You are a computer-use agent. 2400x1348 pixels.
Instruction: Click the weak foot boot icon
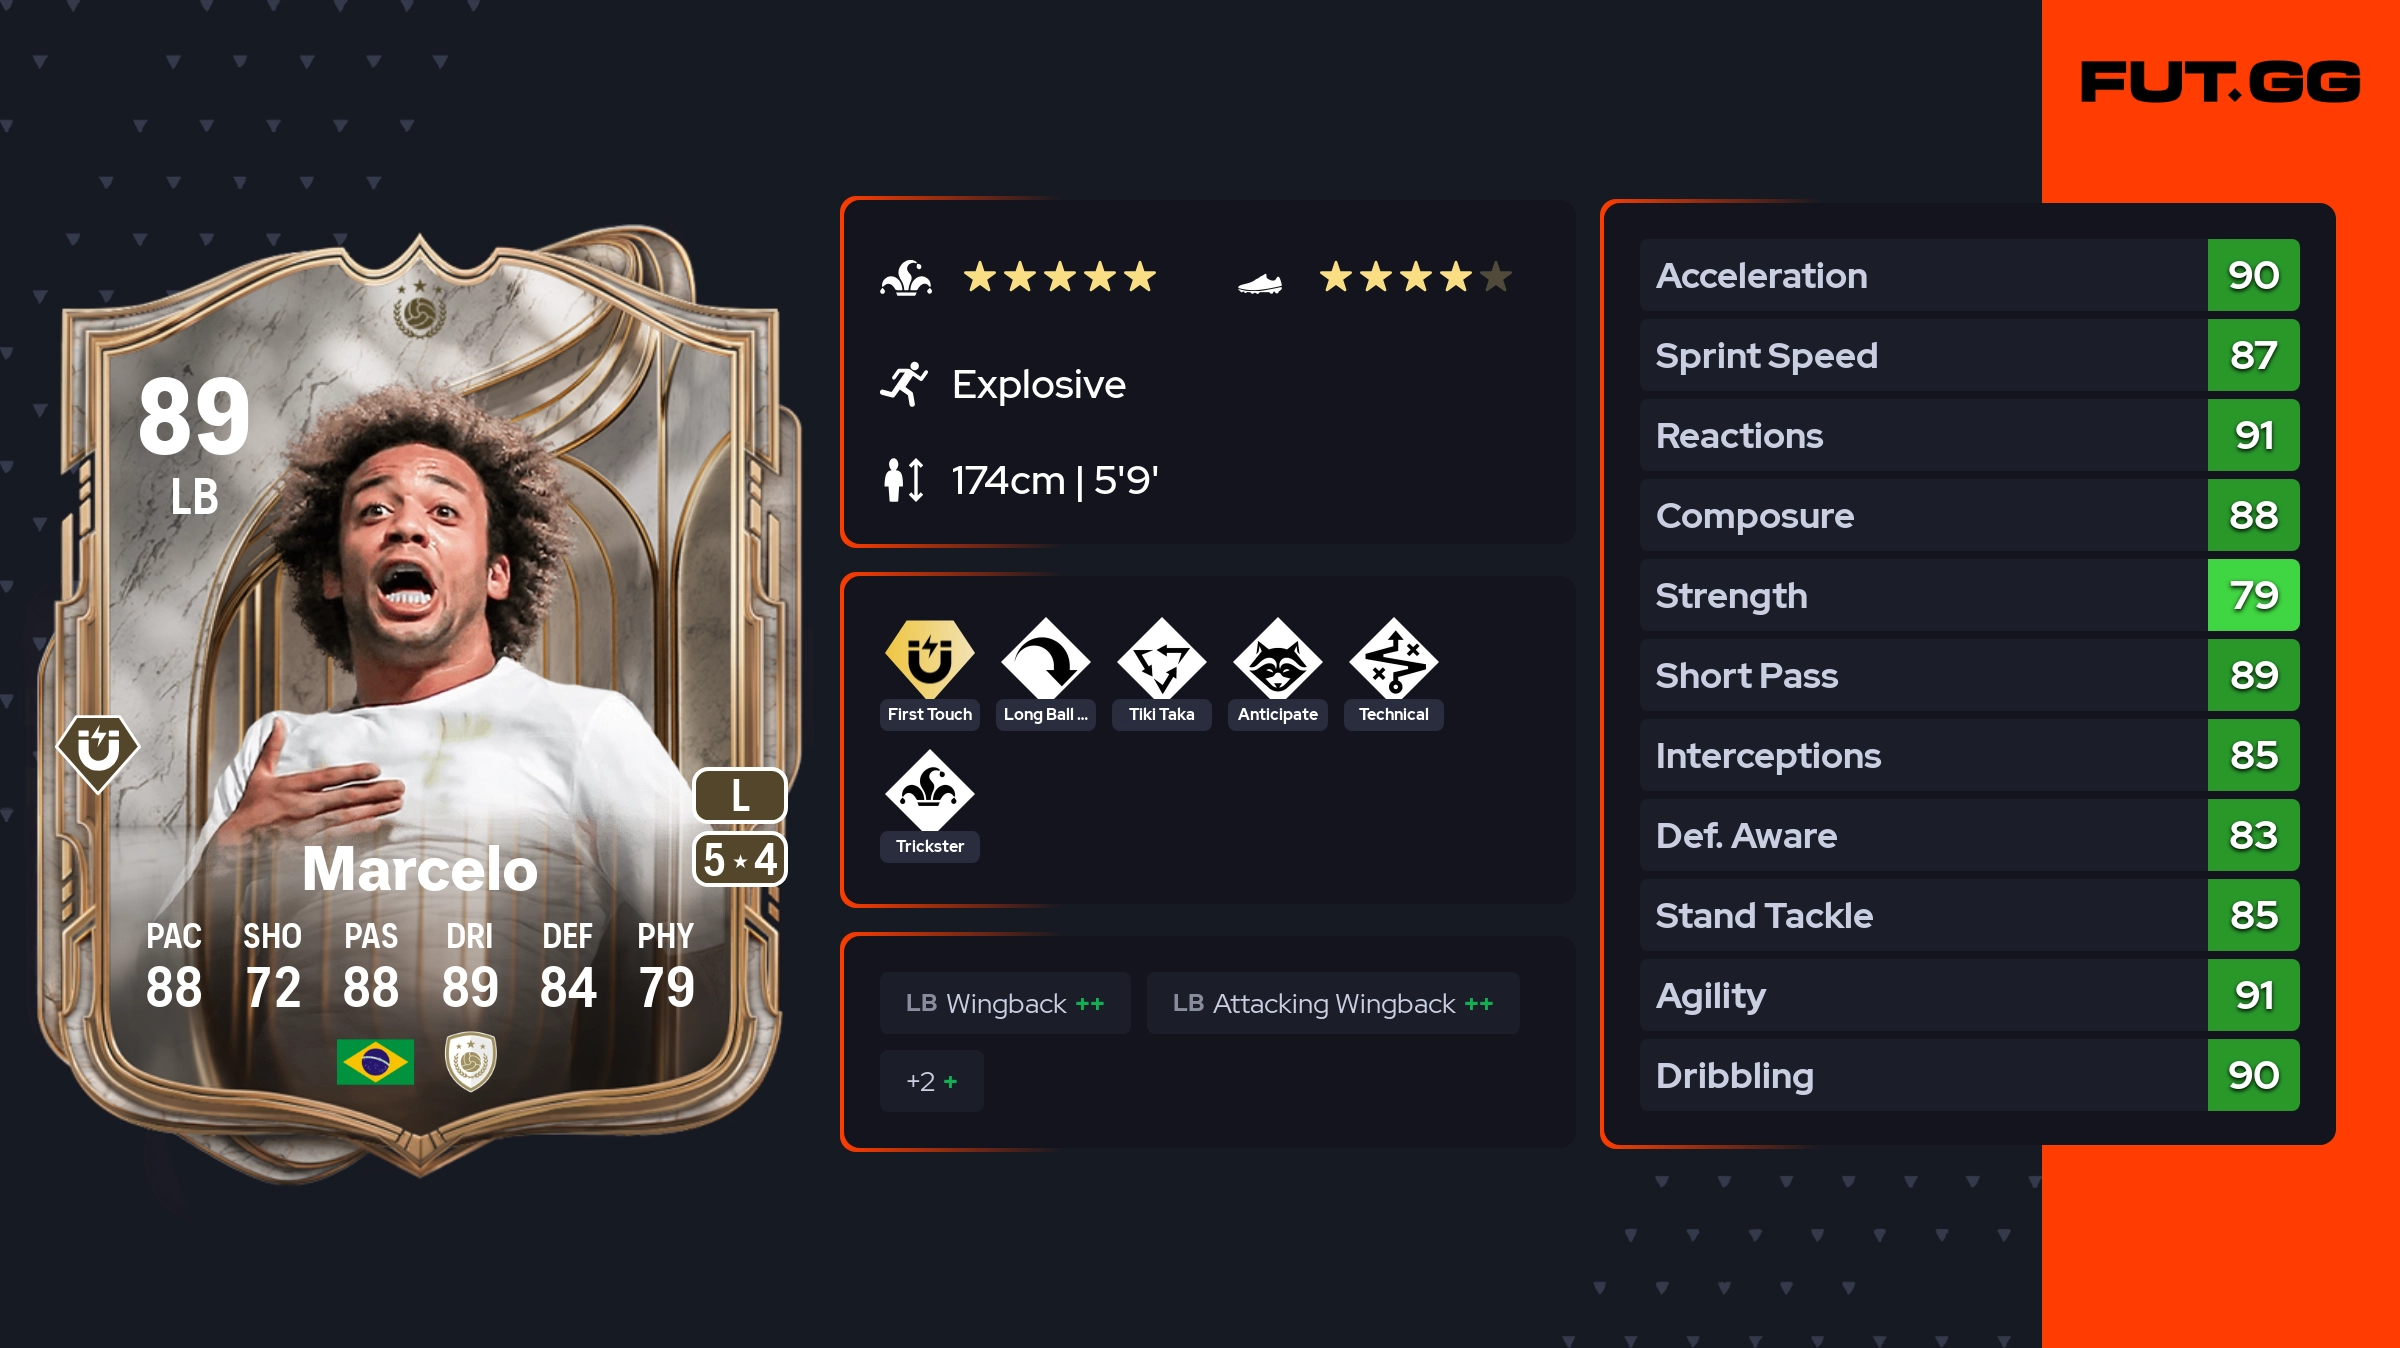tap(1260, 284)
